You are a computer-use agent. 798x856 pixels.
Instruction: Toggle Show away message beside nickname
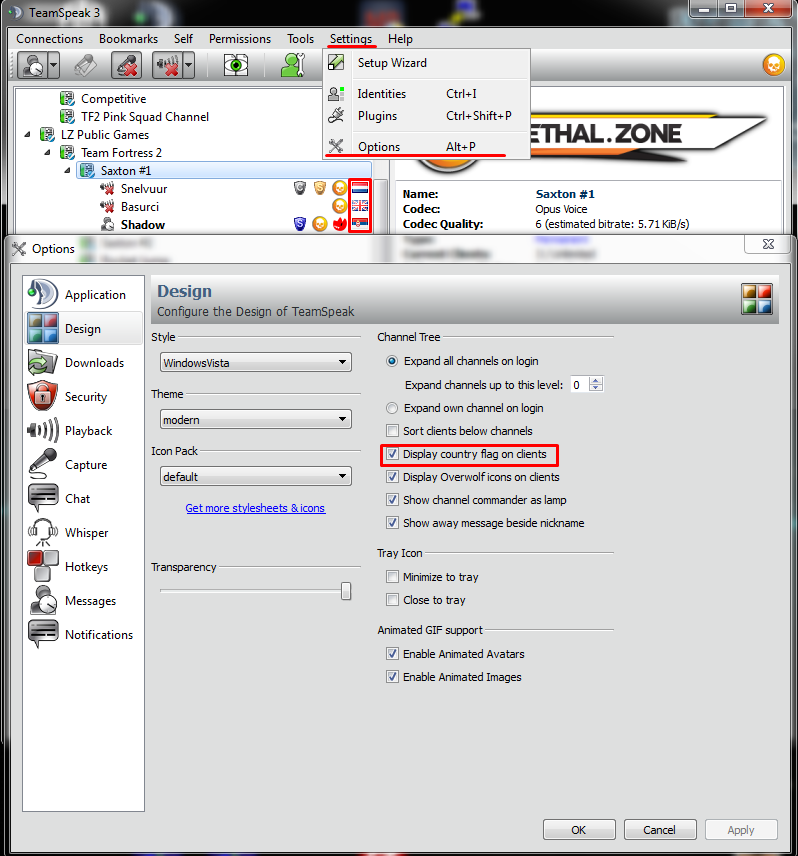click(392, 522)
